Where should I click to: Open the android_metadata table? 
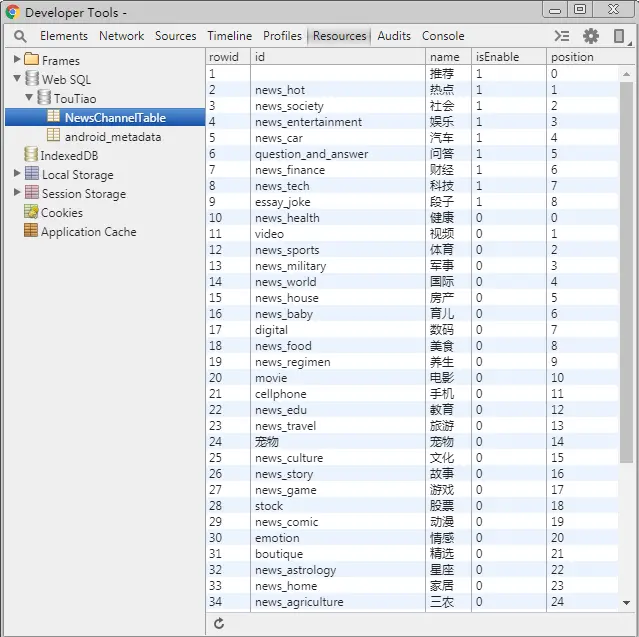point(113,137)
